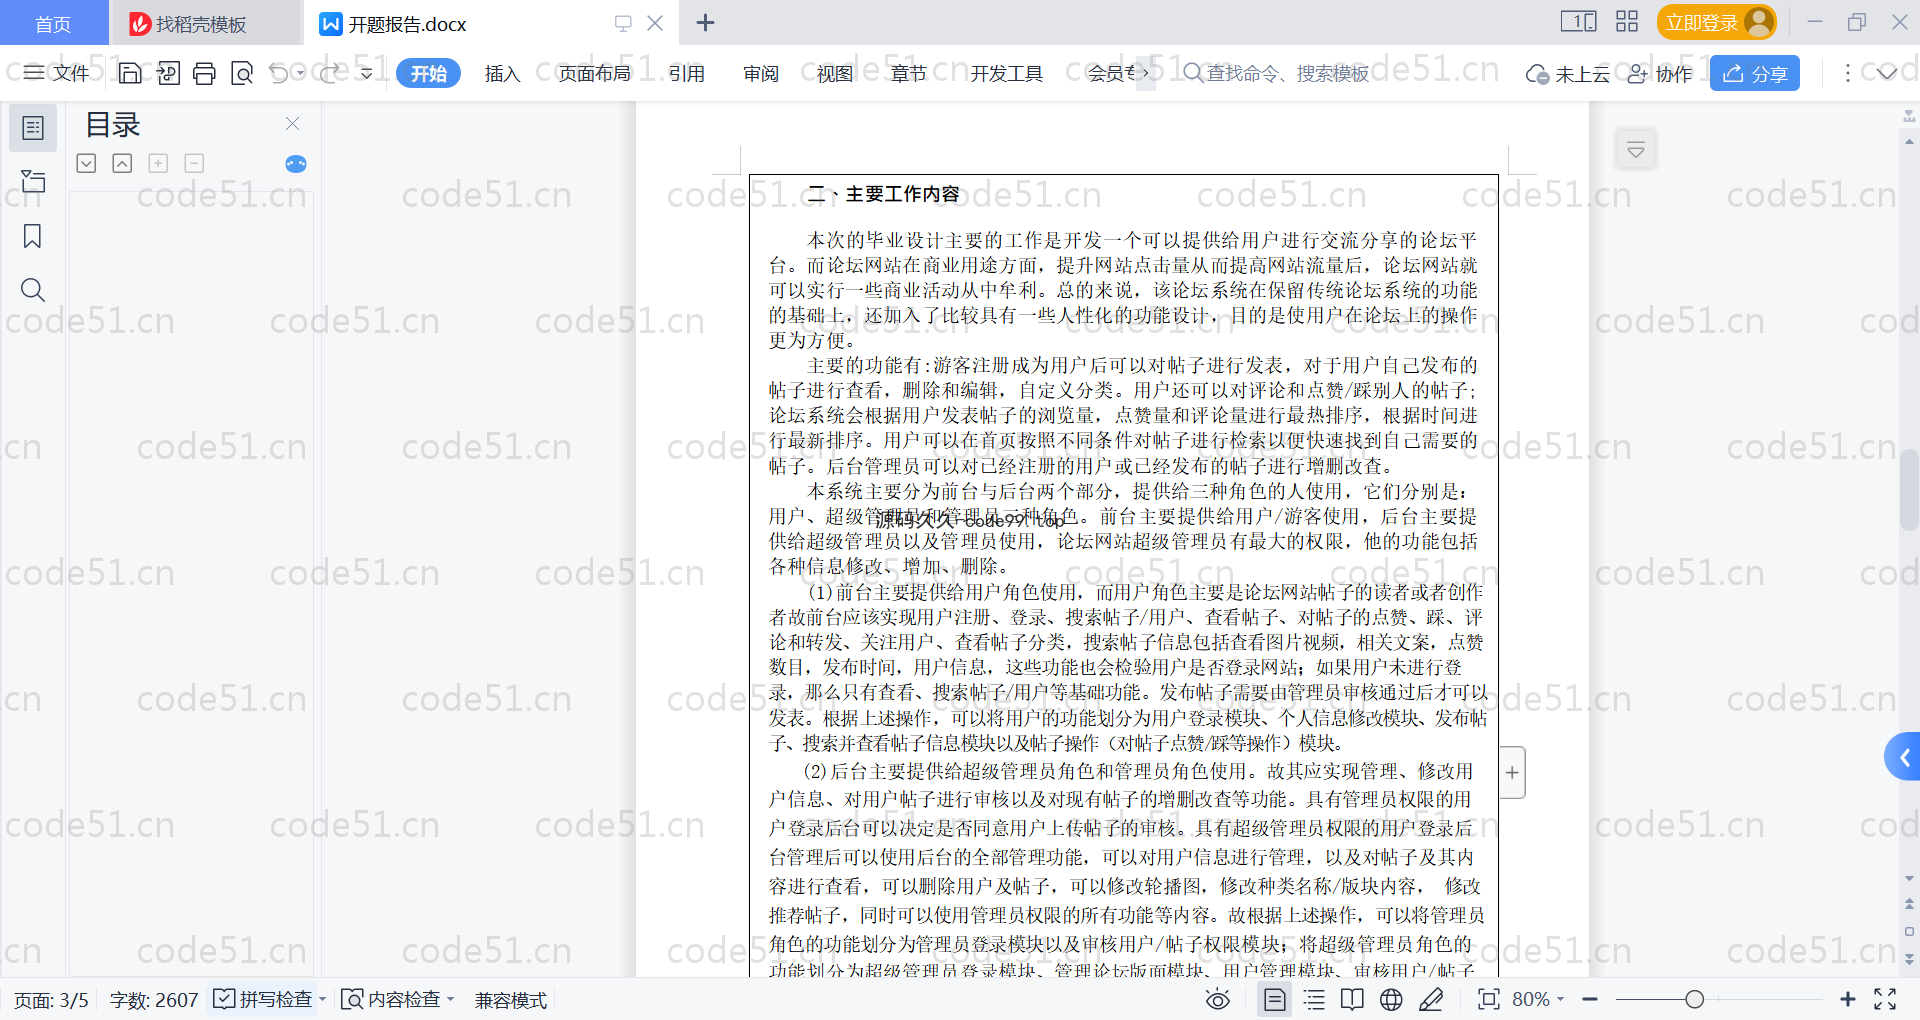Switch to the 插入 tab
The height and width of the screenshot is (1020, 1920).
point(502,73)
